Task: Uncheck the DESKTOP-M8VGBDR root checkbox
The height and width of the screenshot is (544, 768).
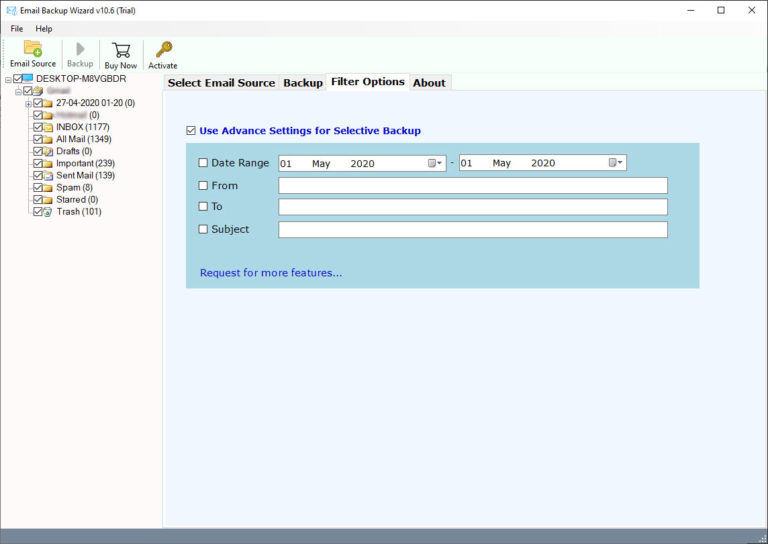Action: (18, 78)
